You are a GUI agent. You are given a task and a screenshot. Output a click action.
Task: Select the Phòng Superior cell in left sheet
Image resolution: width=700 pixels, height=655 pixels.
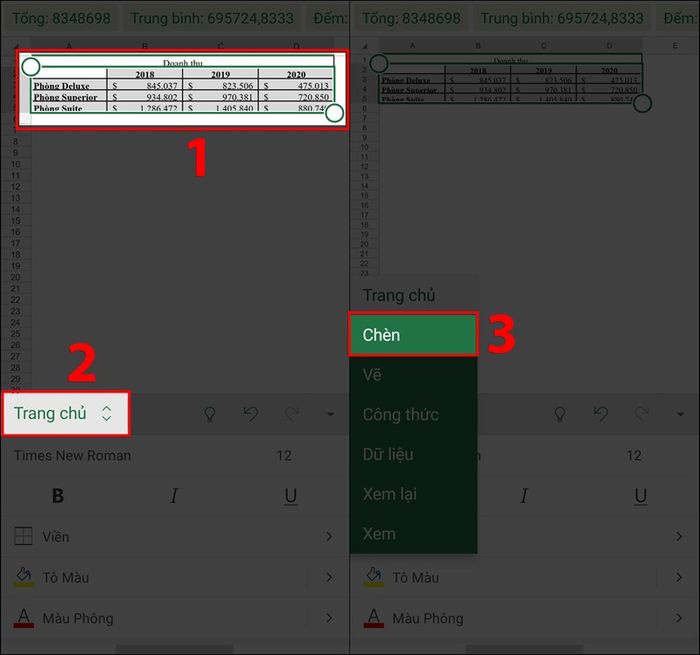[69, 97]
